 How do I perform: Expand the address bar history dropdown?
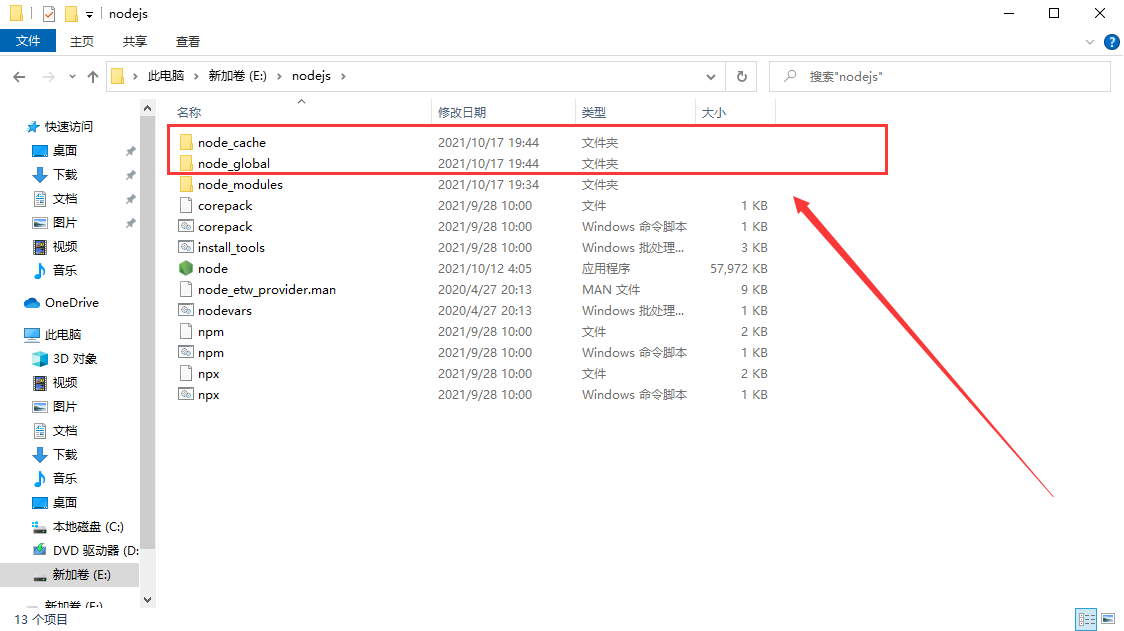pyautogui.click(x=710, y=77)
